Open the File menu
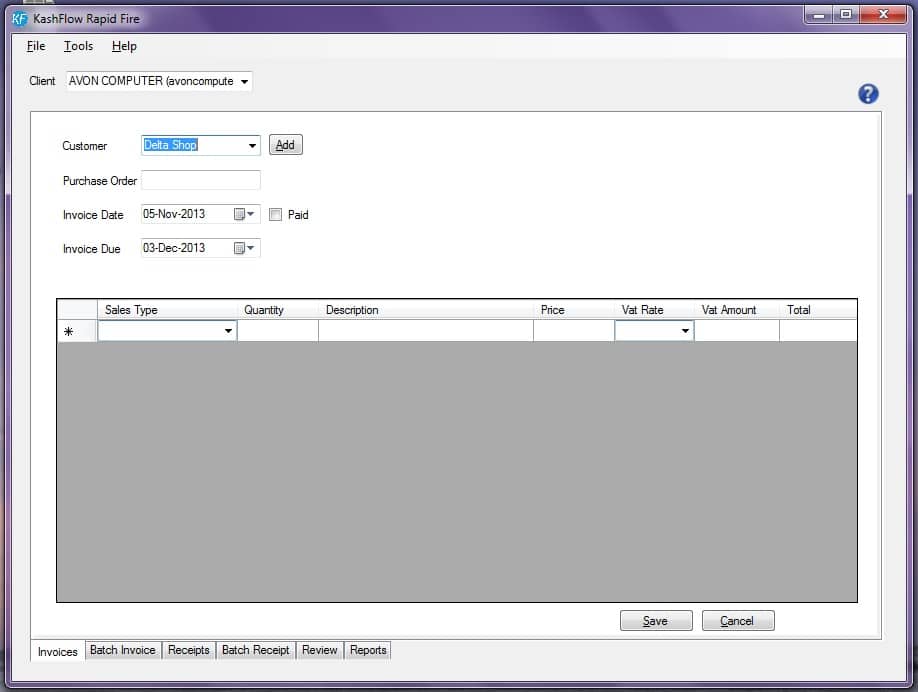This screenshot has height=692, width=918. pyautogui.click(x=36, y=46)
